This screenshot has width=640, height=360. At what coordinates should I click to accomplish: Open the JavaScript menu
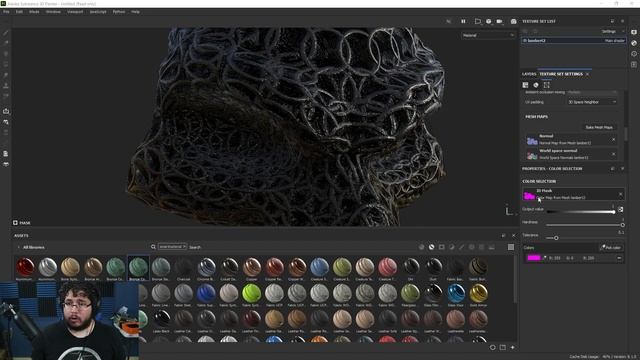(x=98, y=12)
